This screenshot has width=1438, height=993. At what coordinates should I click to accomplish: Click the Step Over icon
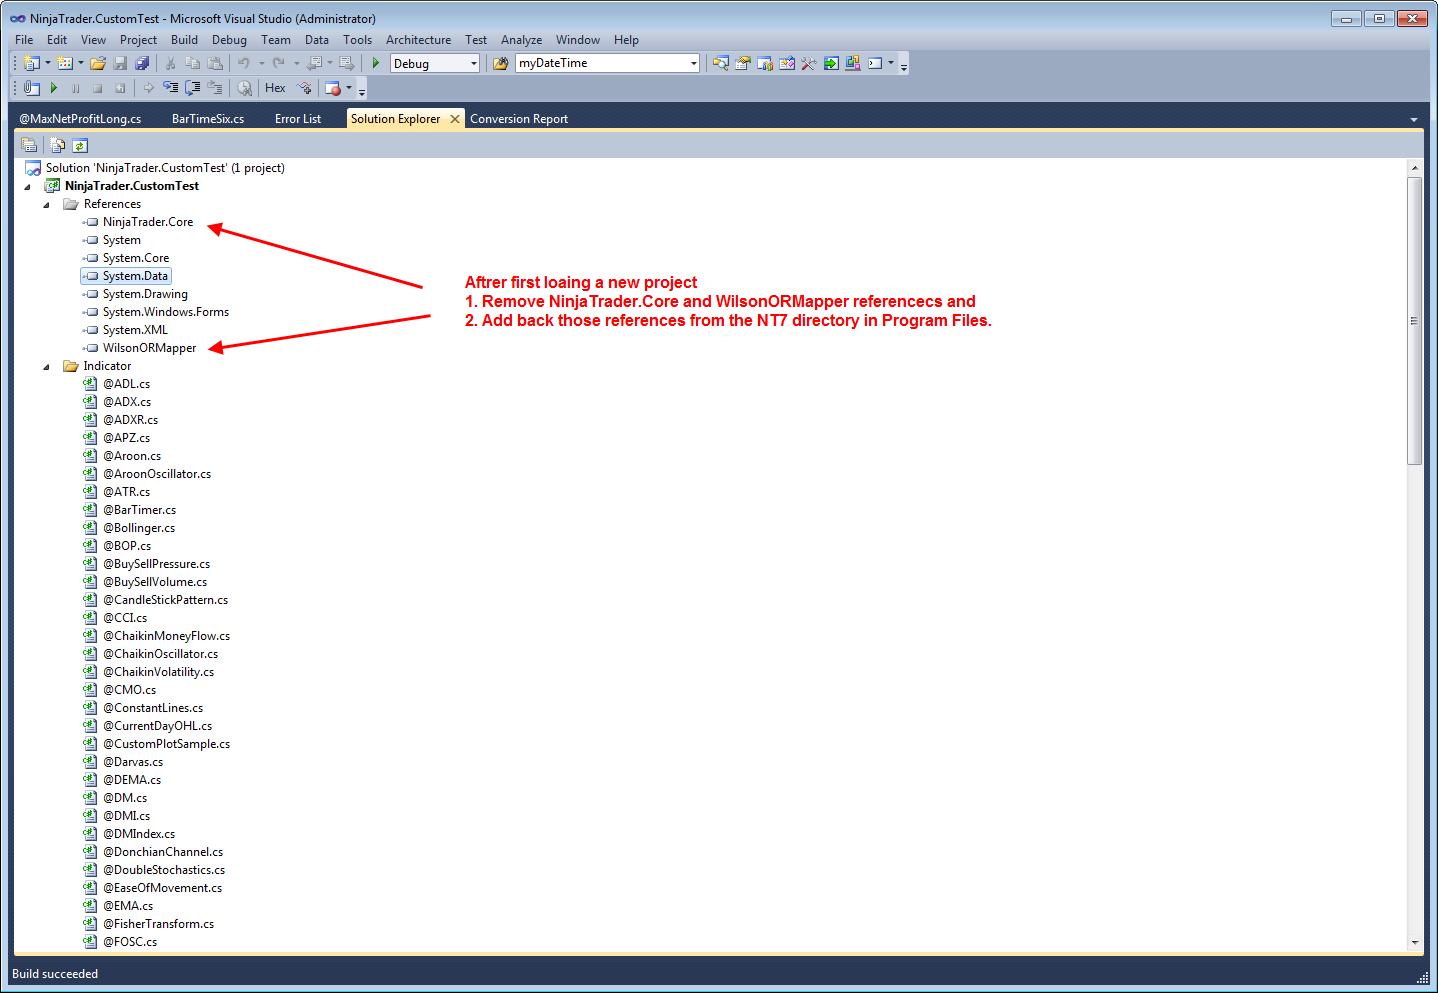[193, 88]
